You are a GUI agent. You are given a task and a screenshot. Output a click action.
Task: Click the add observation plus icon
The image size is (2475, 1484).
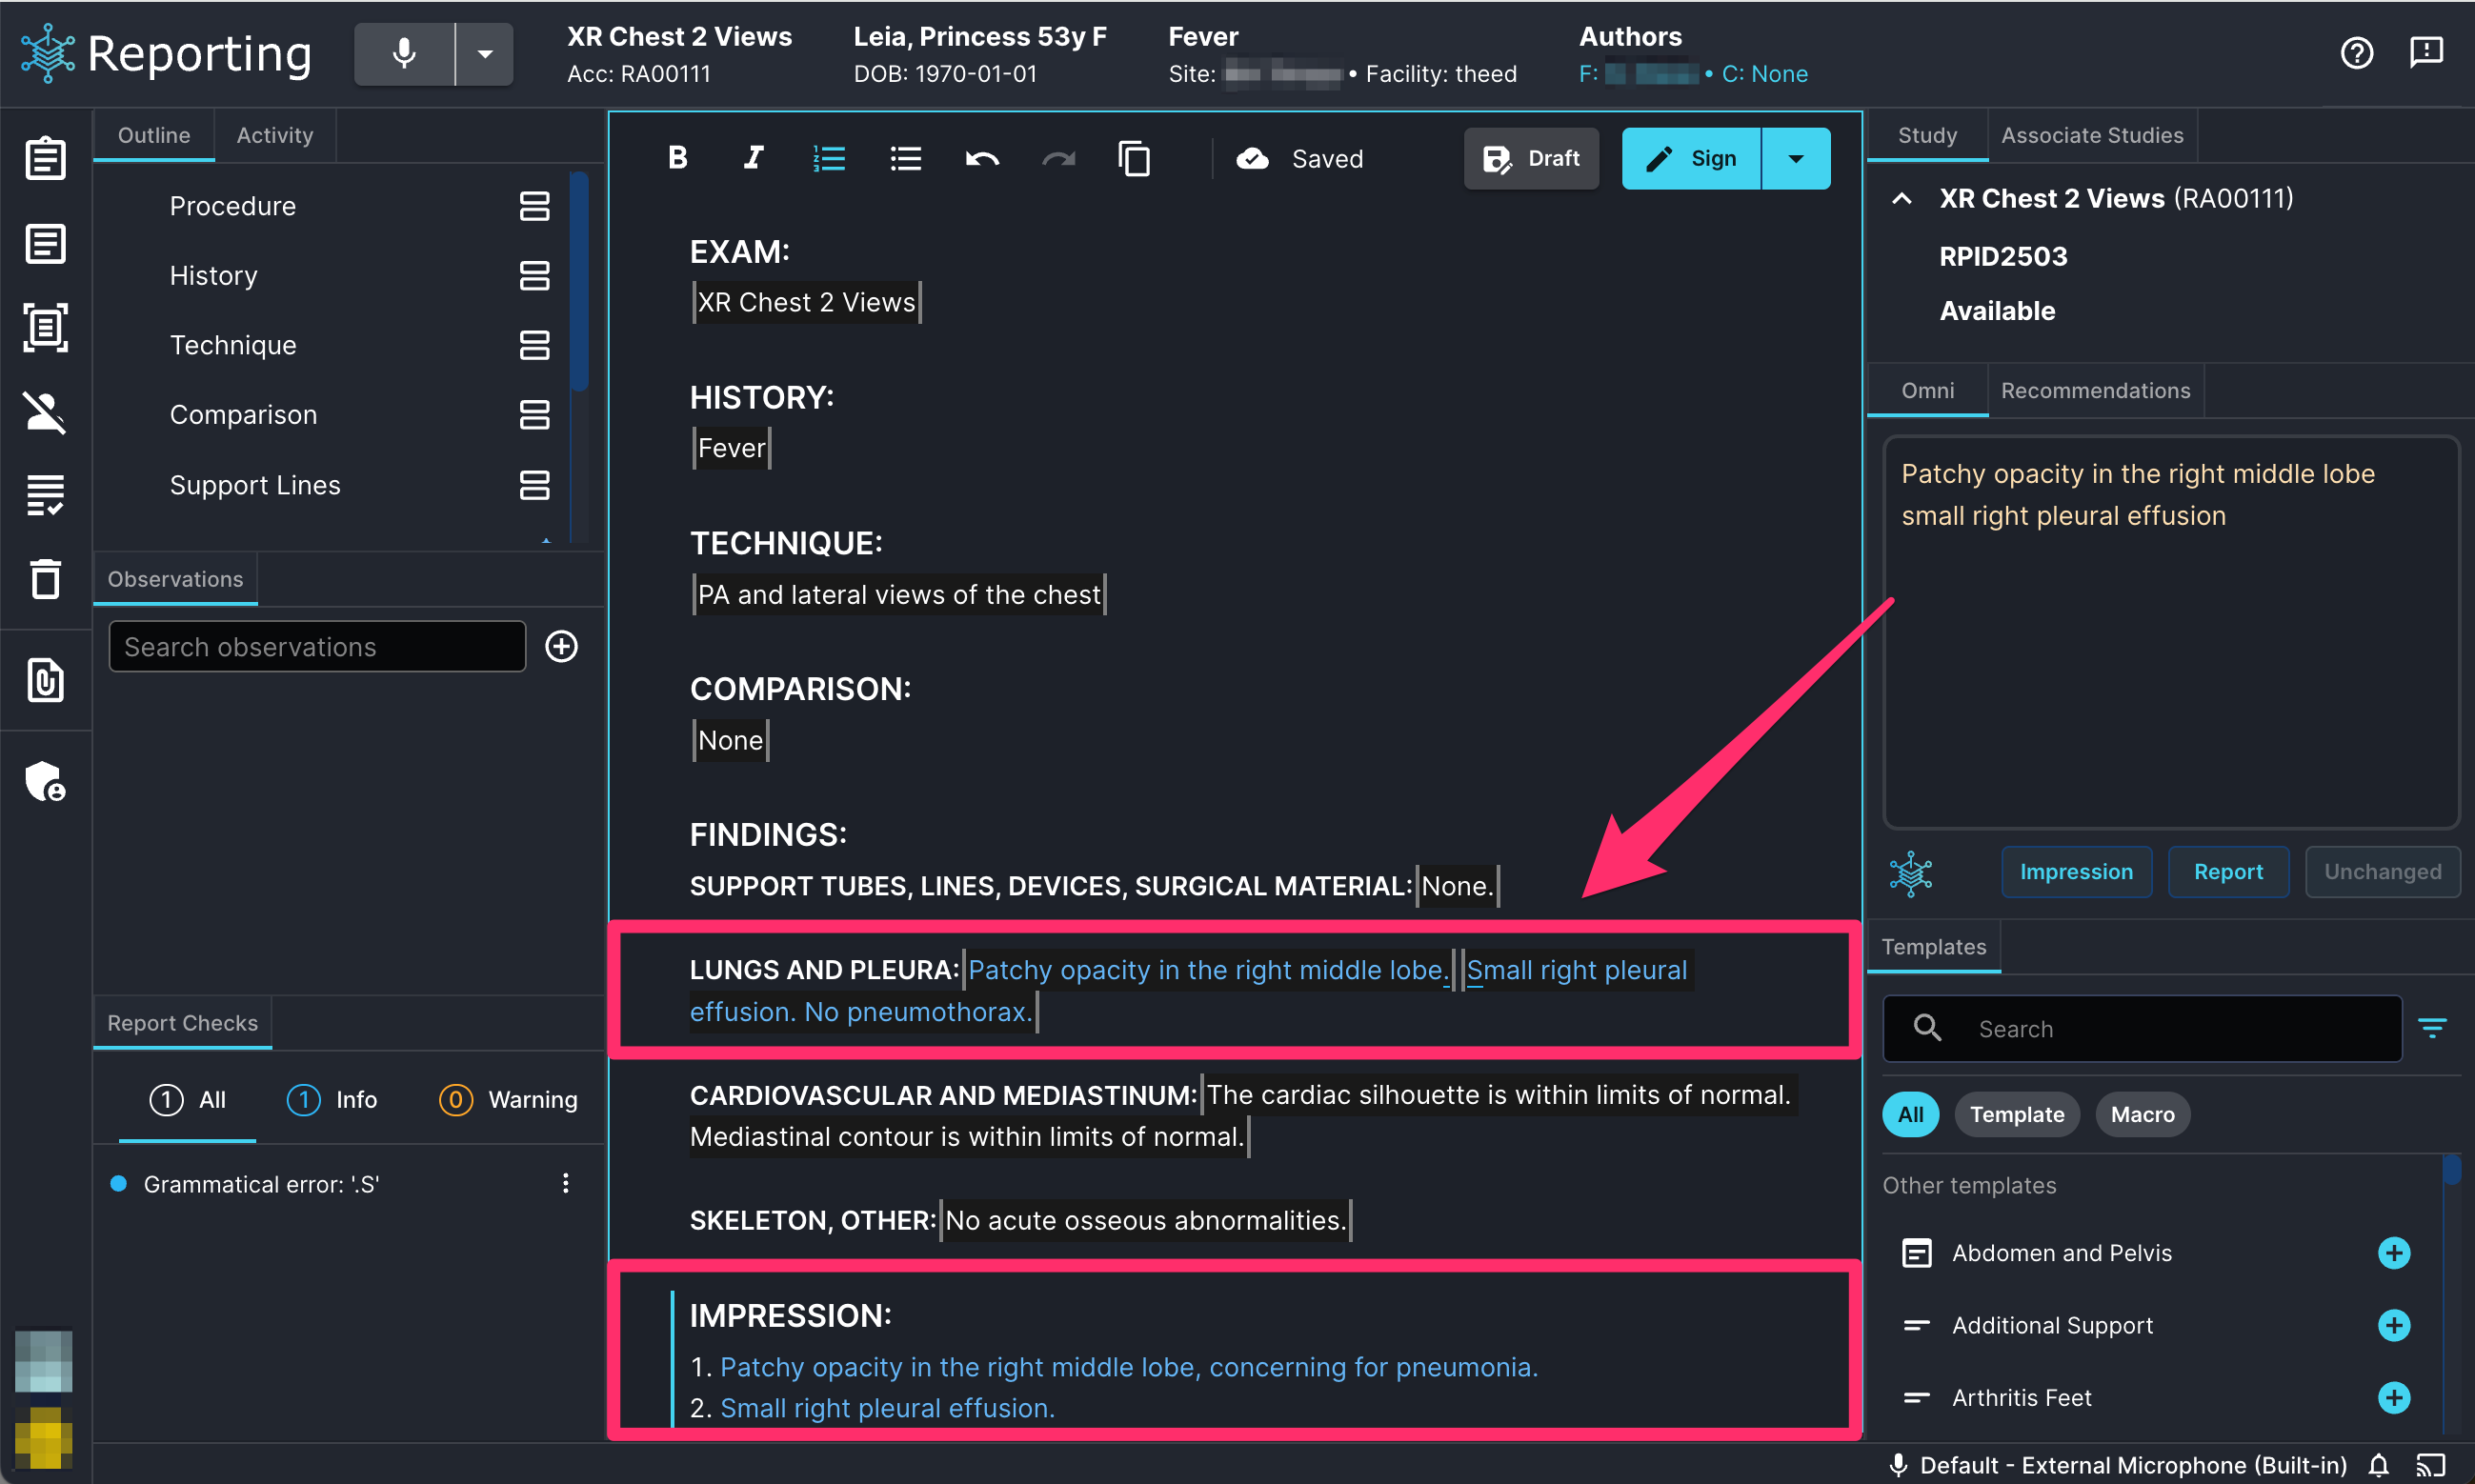point(561,646)
